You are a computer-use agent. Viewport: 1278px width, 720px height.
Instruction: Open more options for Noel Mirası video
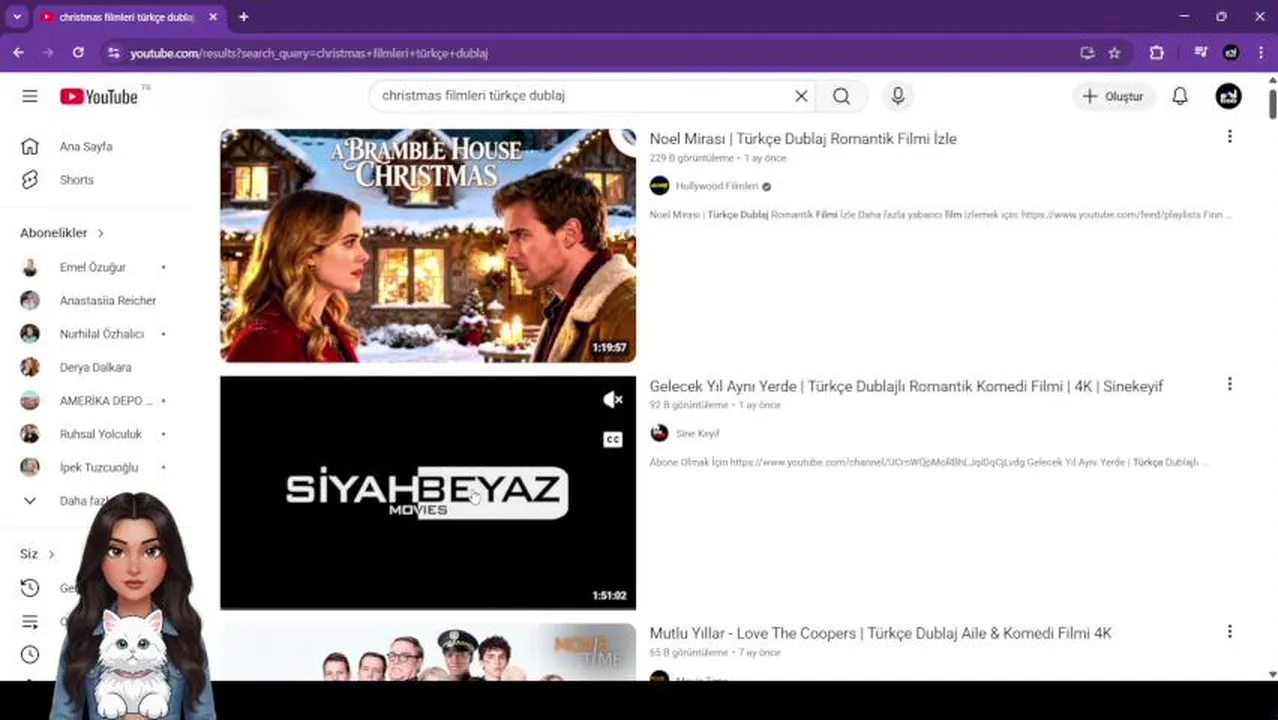[1229, 137]
